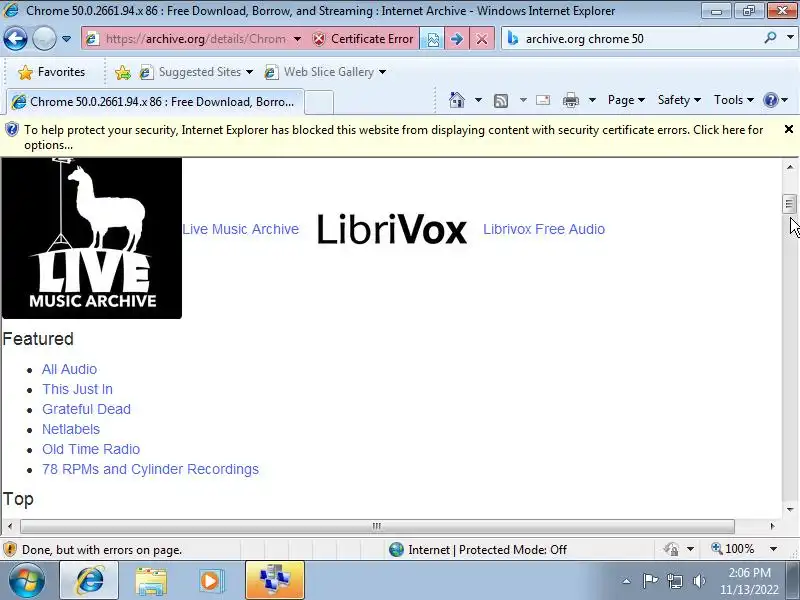This screenshot has height=600, width=800.
Task: Click the 100% zoom level button
Action: [x=733, y=549]
